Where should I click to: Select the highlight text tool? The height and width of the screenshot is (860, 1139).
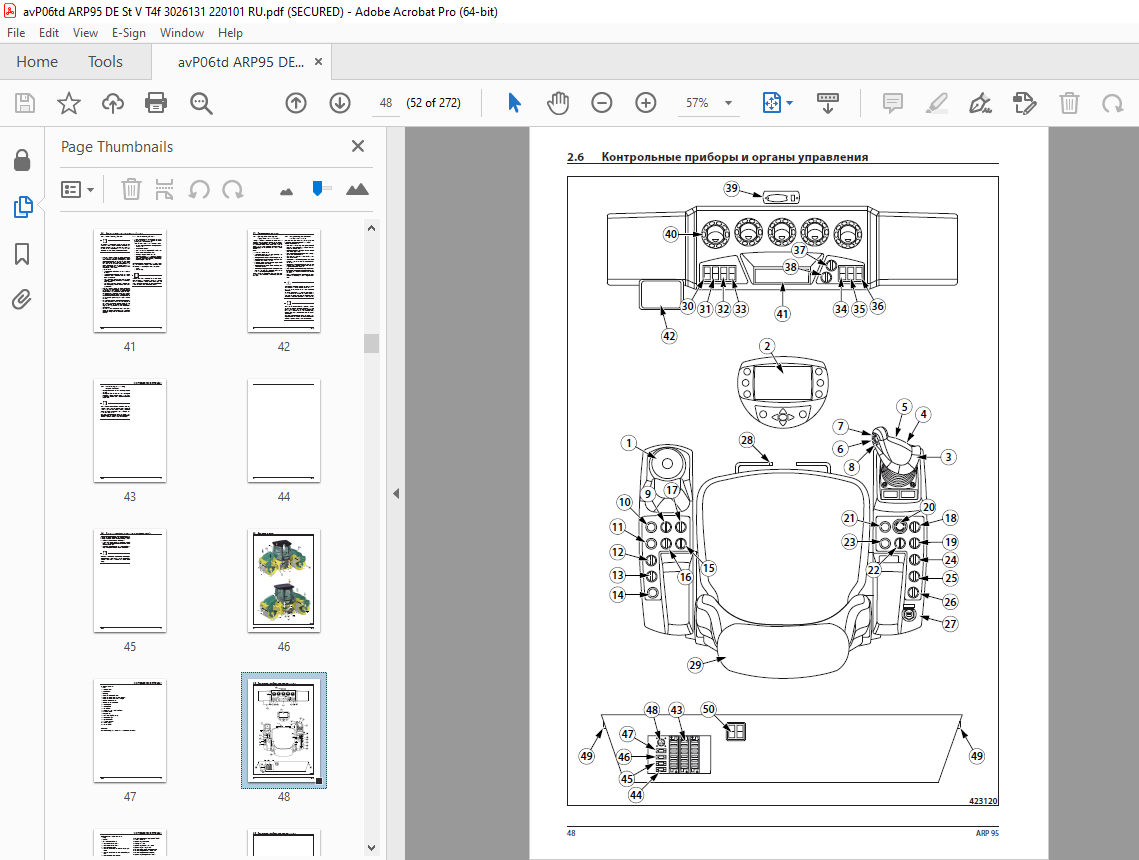click(x=937, y=103)
